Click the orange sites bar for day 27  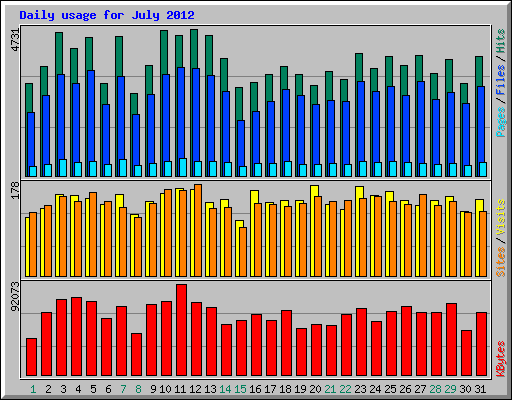[423, 235]
